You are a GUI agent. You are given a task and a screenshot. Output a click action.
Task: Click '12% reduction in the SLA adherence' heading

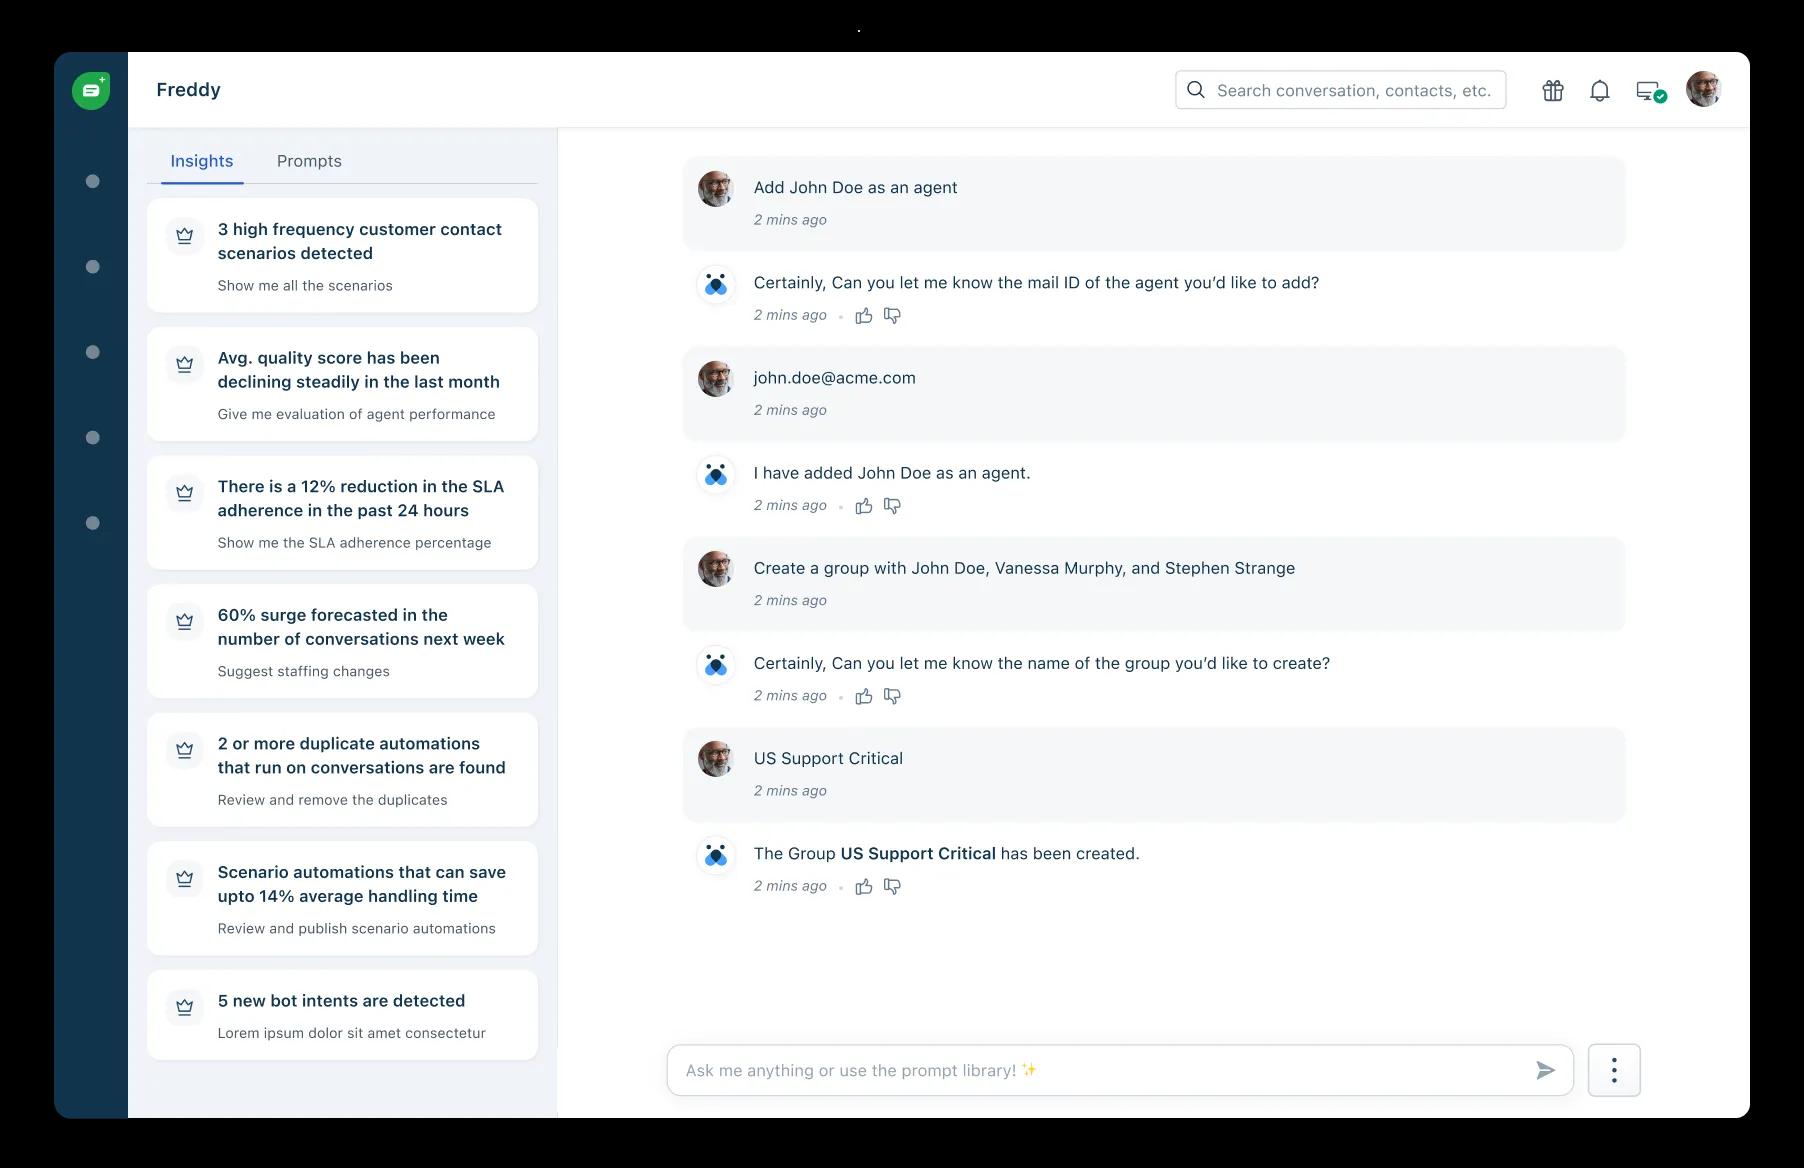360,498
